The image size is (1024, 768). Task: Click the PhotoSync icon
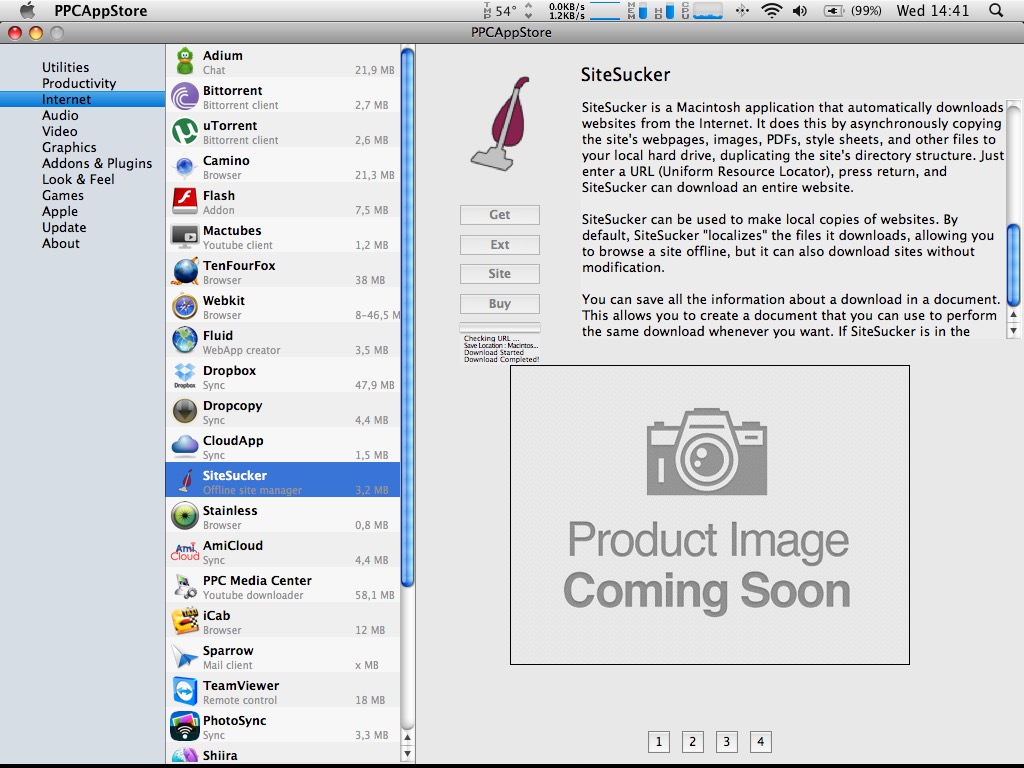(x=185, y=726)
